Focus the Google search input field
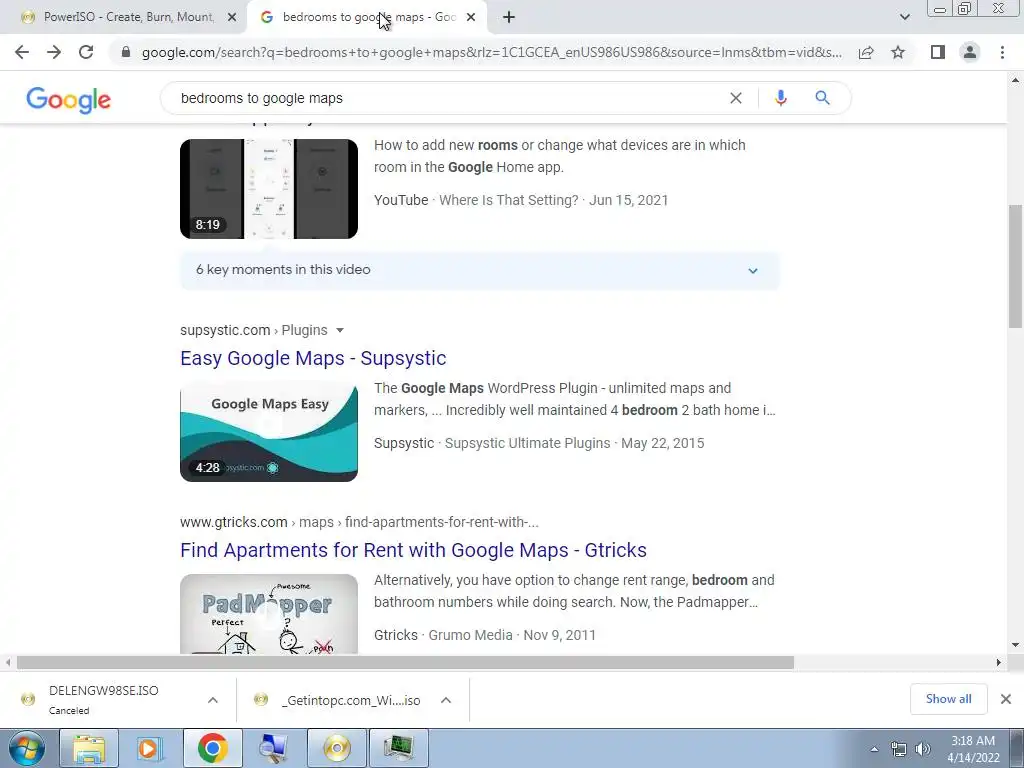The height and width of the screenshot is (768, 1024). pyautogui.click(x=451, y=98)
